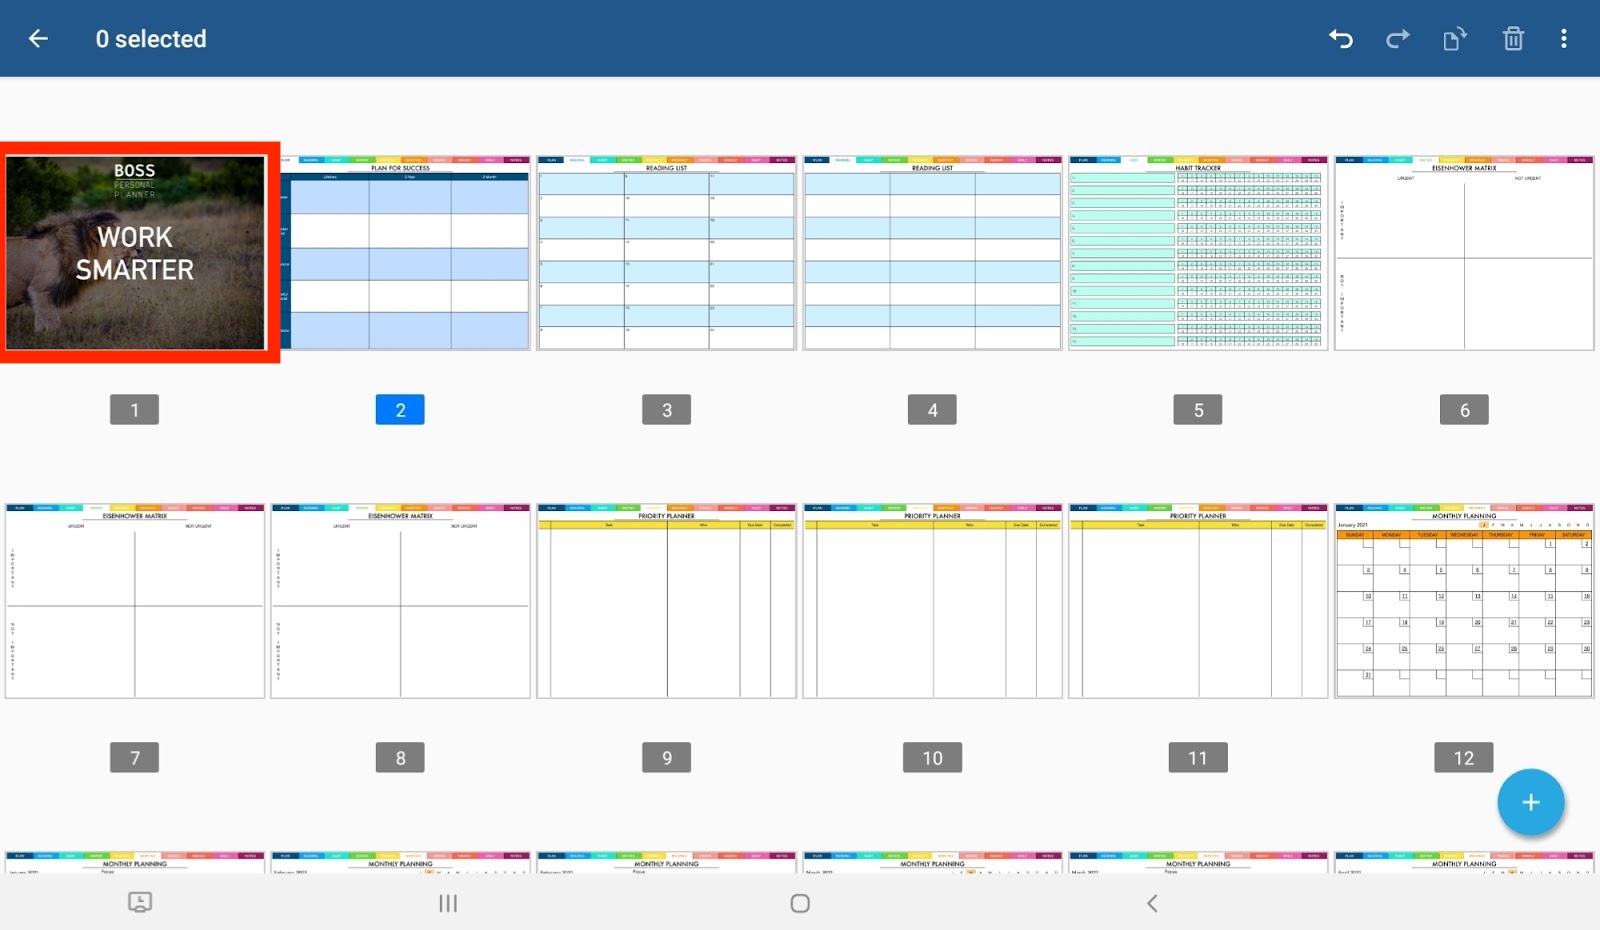Tap page number label 4

(x=932, y=410)
